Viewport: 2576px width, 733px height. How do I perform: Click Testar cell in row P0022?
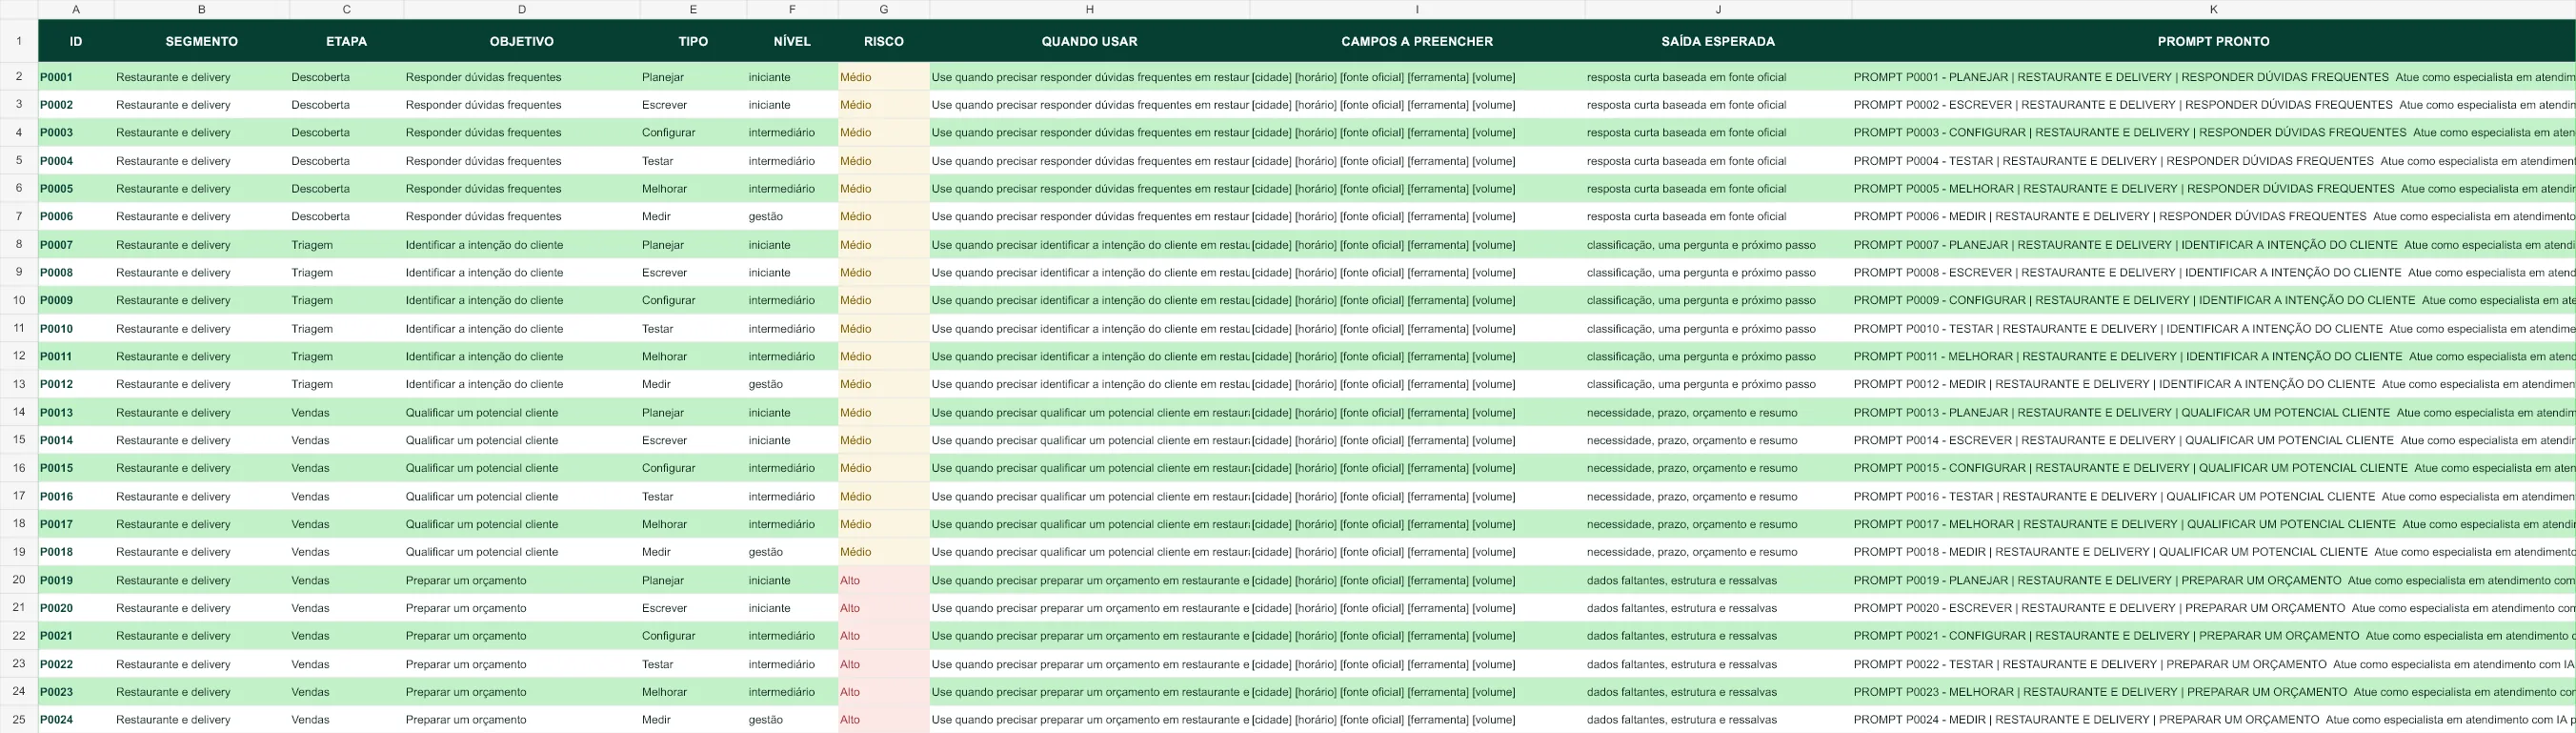(x=693, y=664)
